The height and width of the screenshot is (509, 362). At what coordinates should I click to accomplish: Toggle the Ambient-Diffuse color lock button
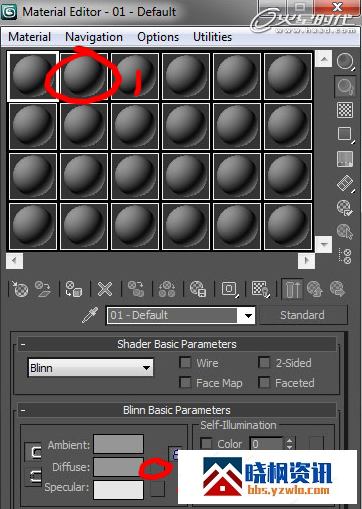pyautogui.click(x=34, y=452)
